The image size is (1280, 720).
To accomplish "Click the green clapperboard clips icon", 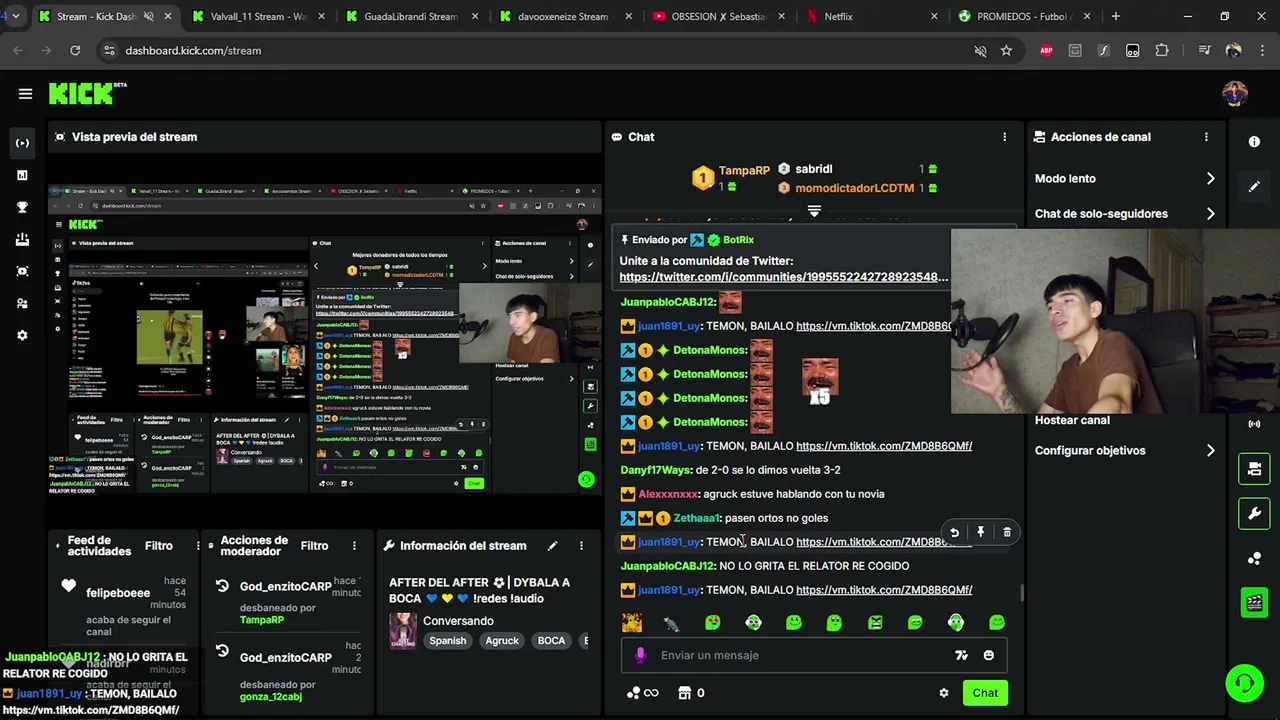I will [1254, 602].
